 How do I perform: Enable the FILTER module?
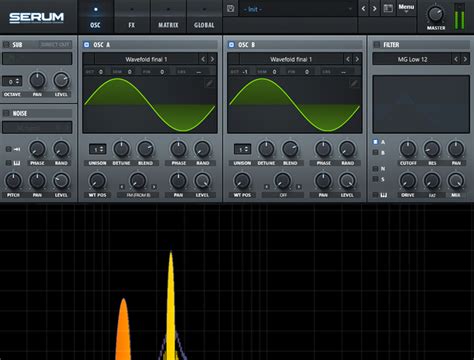pos(377,44)
